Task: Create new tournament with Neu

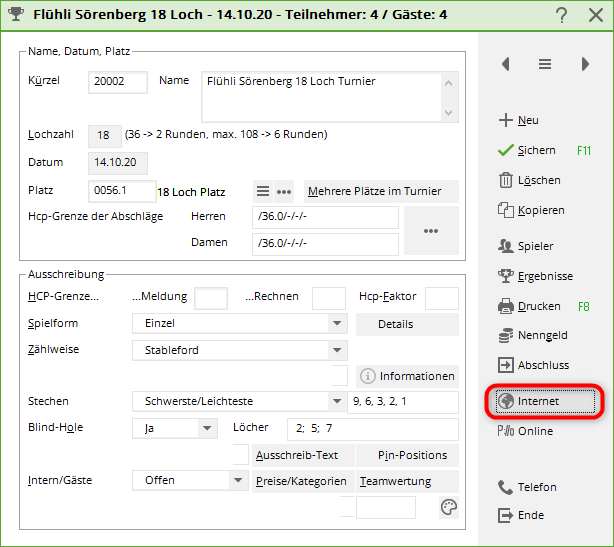Action: [x=518, y=120]
